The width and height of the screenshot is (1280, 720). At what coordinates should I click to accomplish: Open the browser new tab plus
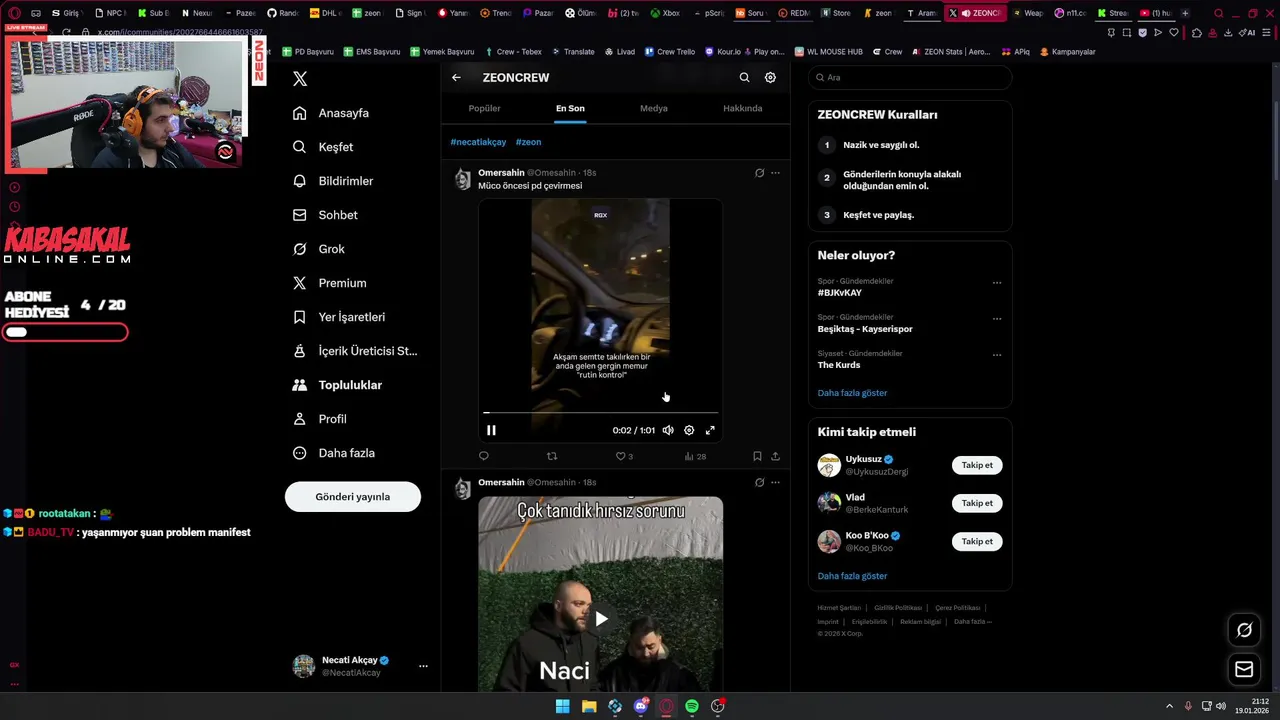1185,13
